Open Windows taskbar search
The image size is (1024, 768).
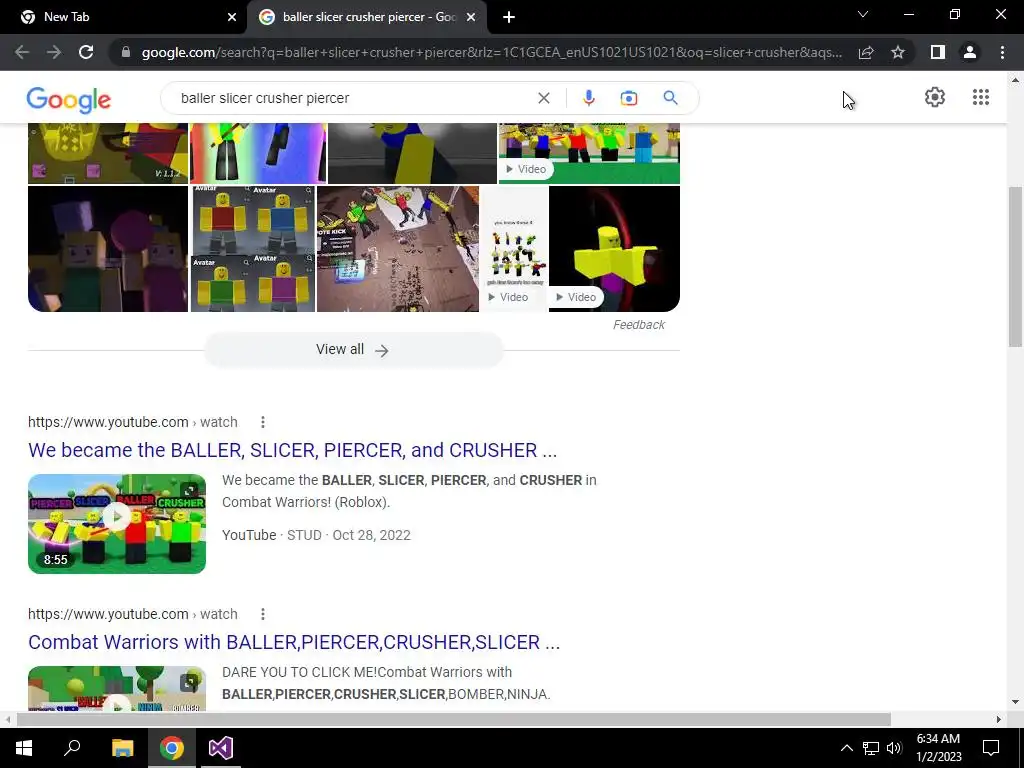coord(72,748)
